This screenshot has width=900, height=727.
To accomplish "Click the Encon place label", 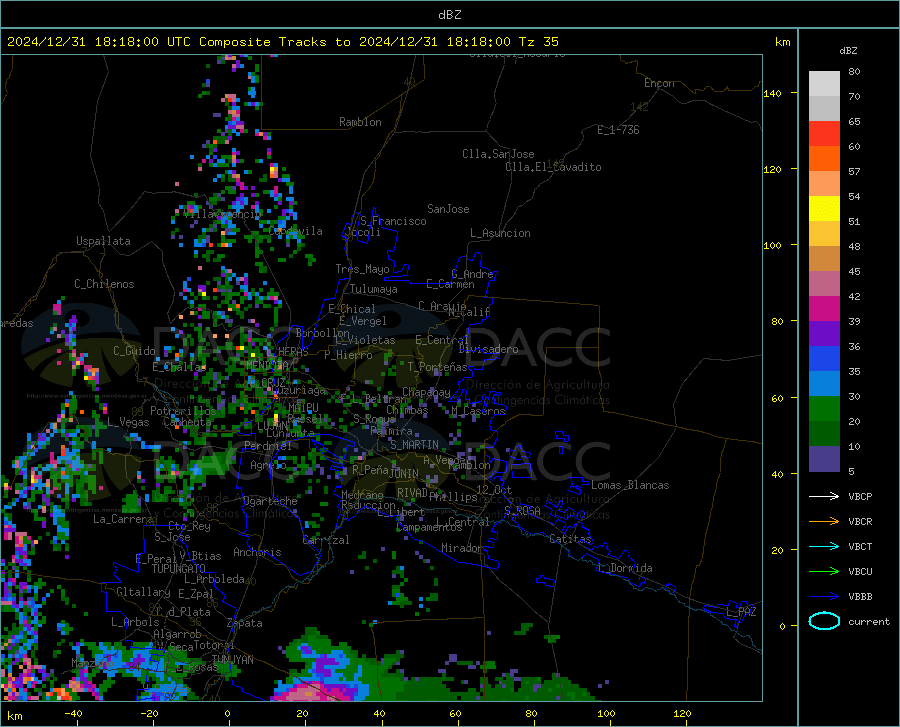I will tap(659, 83).
